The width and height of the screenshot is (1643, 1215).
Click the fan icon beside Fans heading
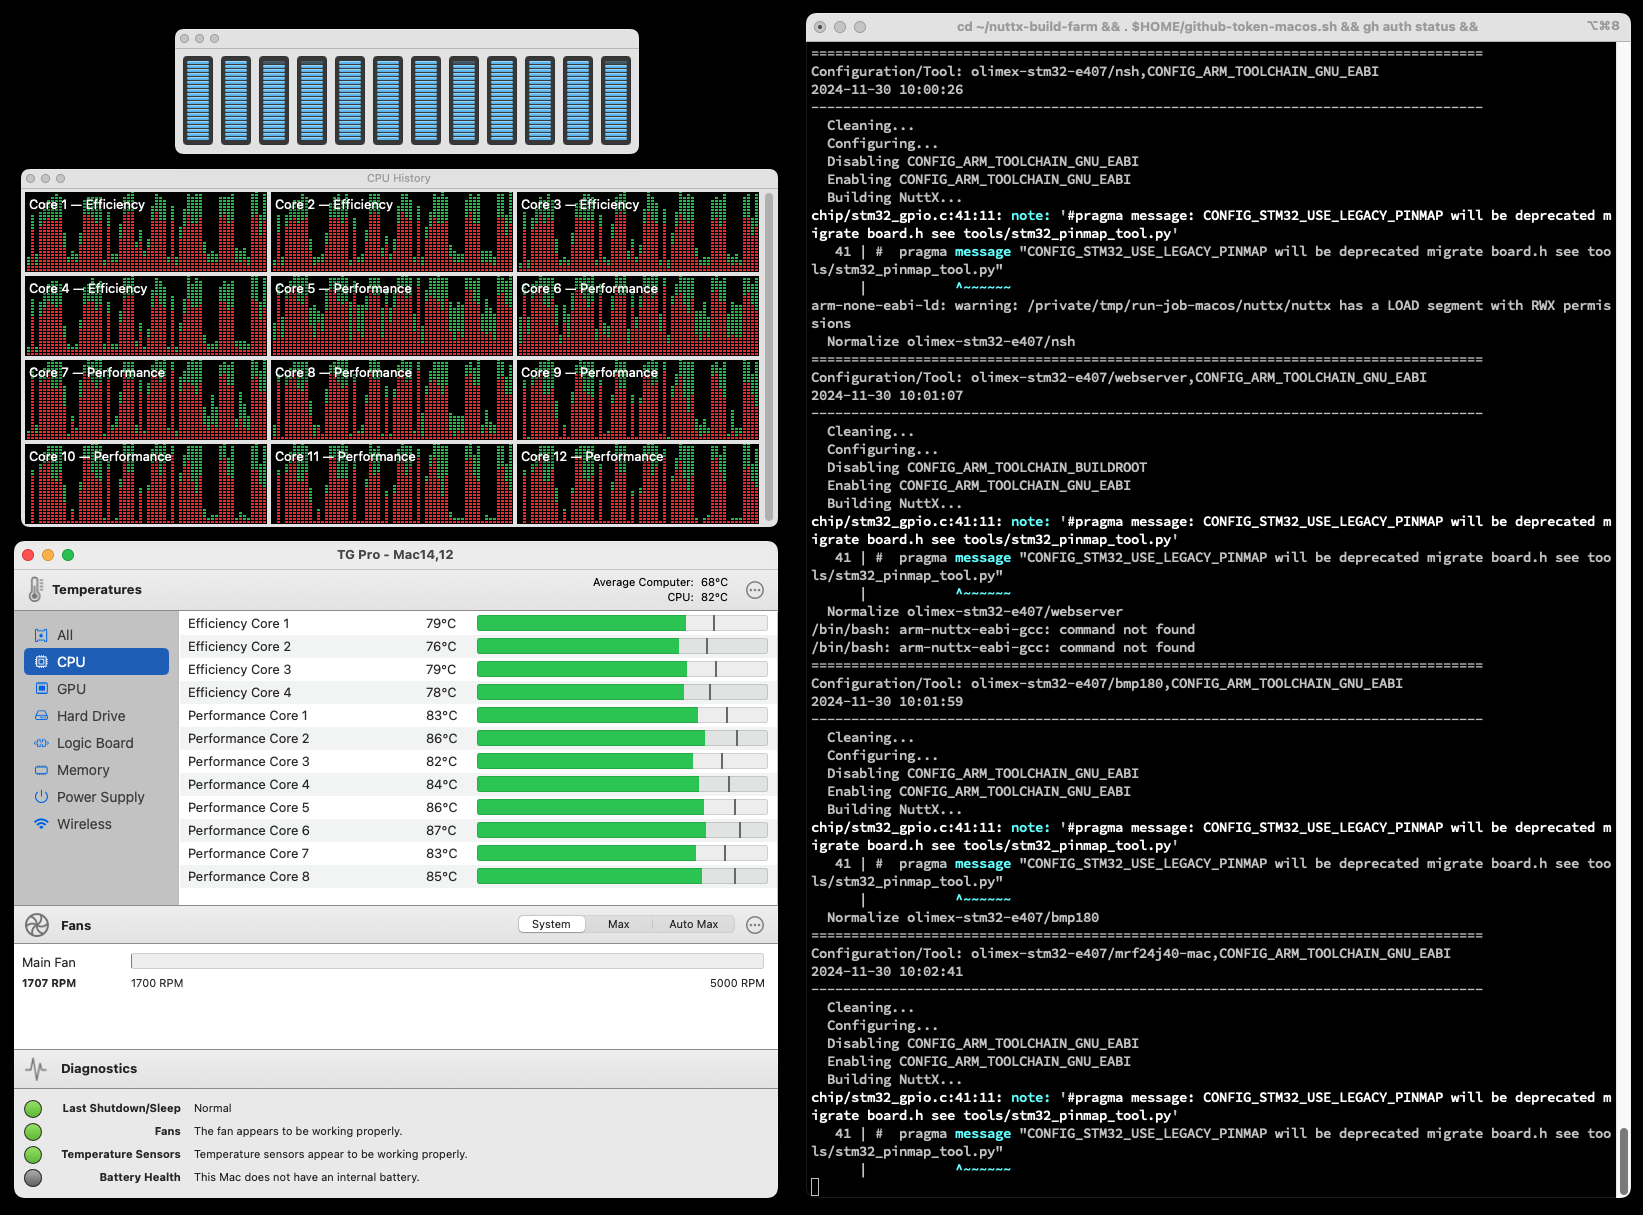coord(37,925)
